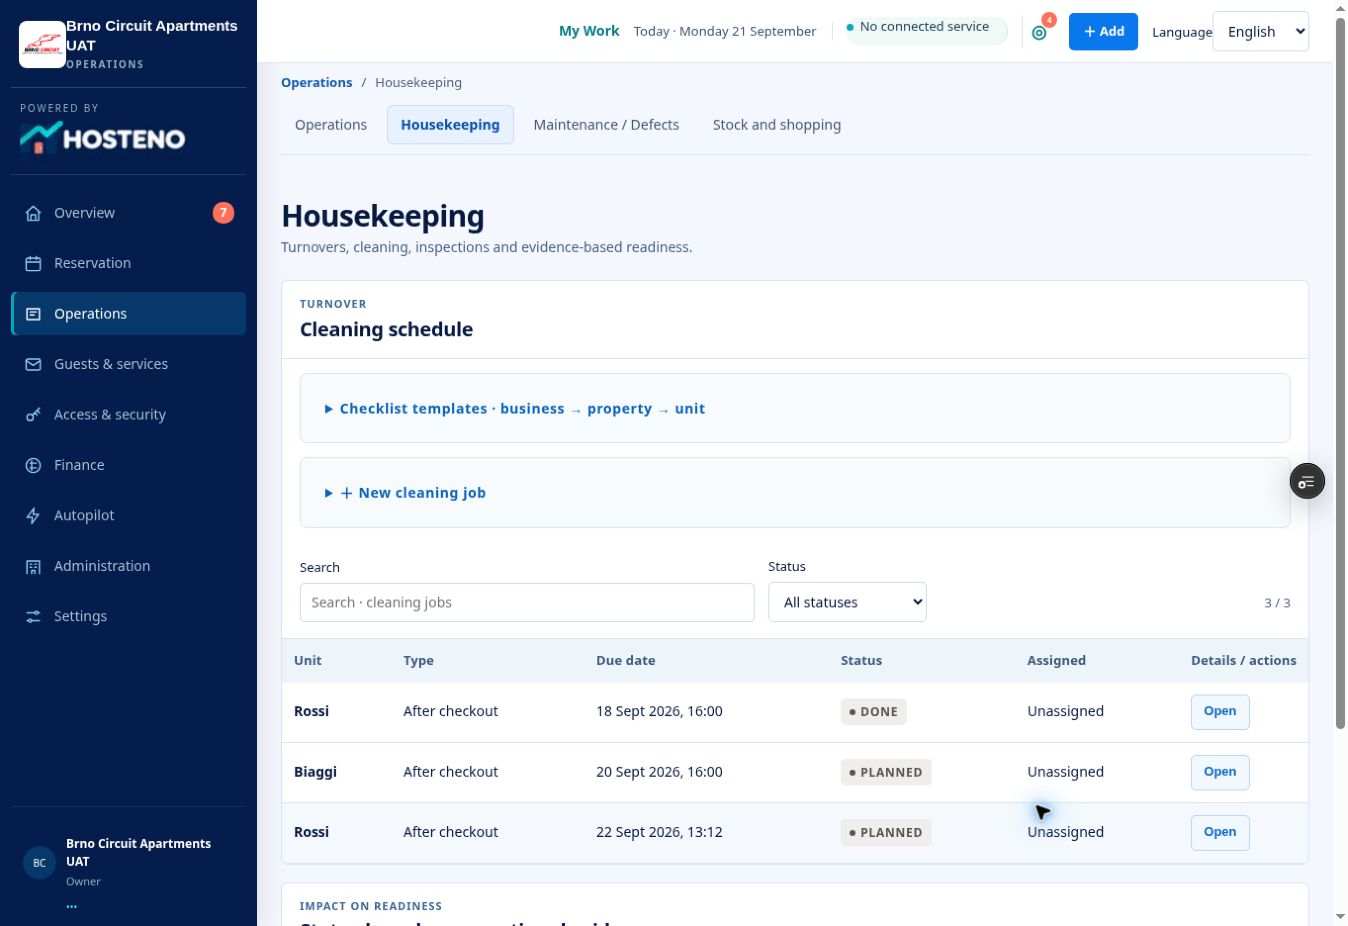Viewport: 1348px width, 926px height.
Task: Click the Reservation calendar icon
Action: [x=33, y=263]
